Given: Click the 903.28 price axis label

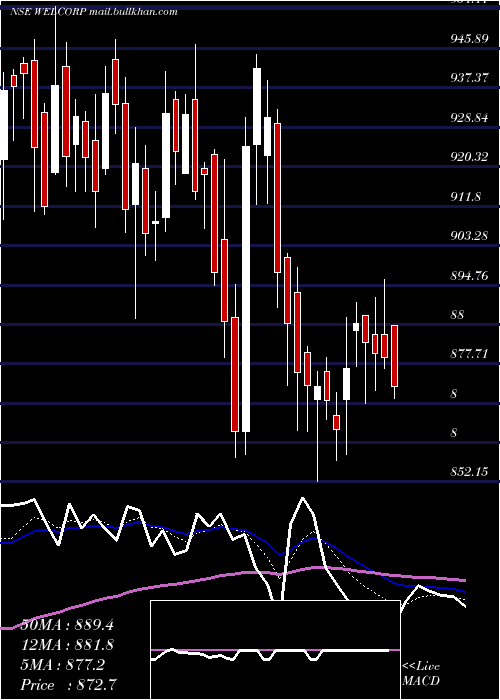Looking at the screenshot, I should tap(468, 235).
